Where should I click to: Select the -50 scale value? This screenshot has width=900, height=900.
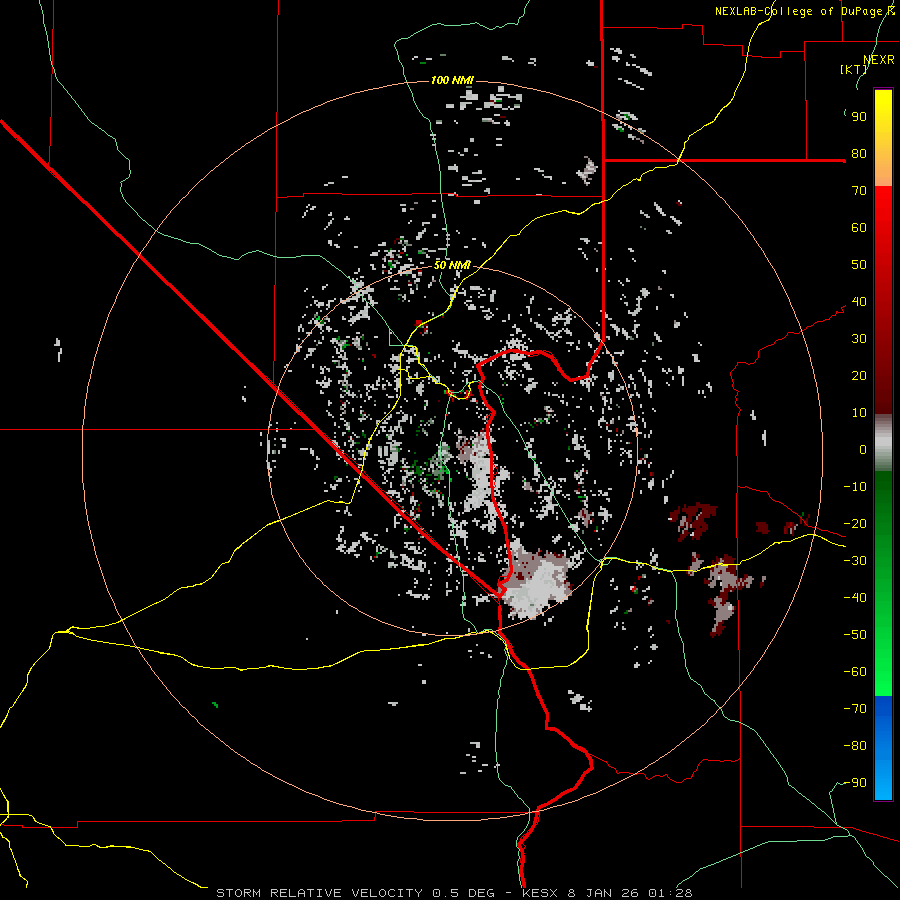pyautogui.click(x=855, y=635)
